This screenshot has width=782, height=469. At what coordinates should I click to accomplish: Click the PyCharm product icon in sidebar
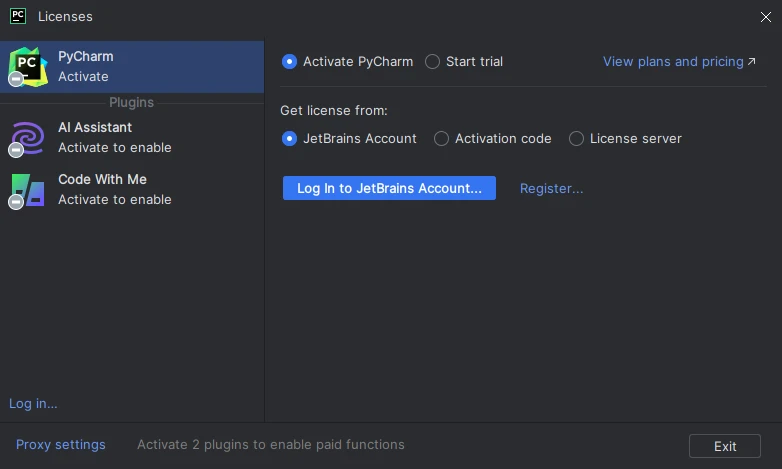pyautogui.click(x=27, y=66)
